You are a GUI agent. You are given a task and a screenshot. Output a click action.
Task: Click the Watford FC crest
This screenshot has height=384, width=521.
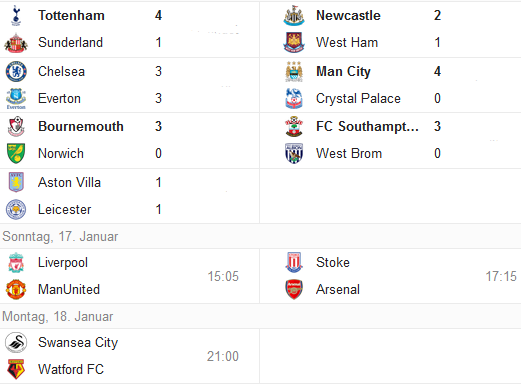(16, 369)
